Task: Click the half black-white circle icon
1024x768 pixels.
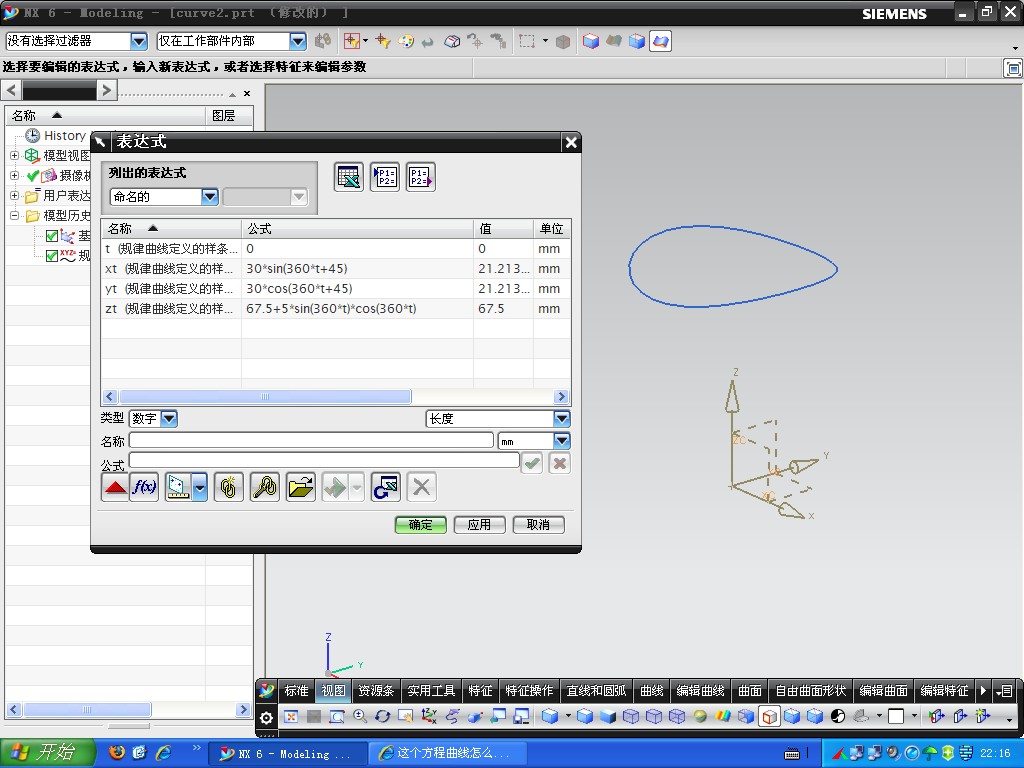Action: pyautogui.click(x=838, y=716)
